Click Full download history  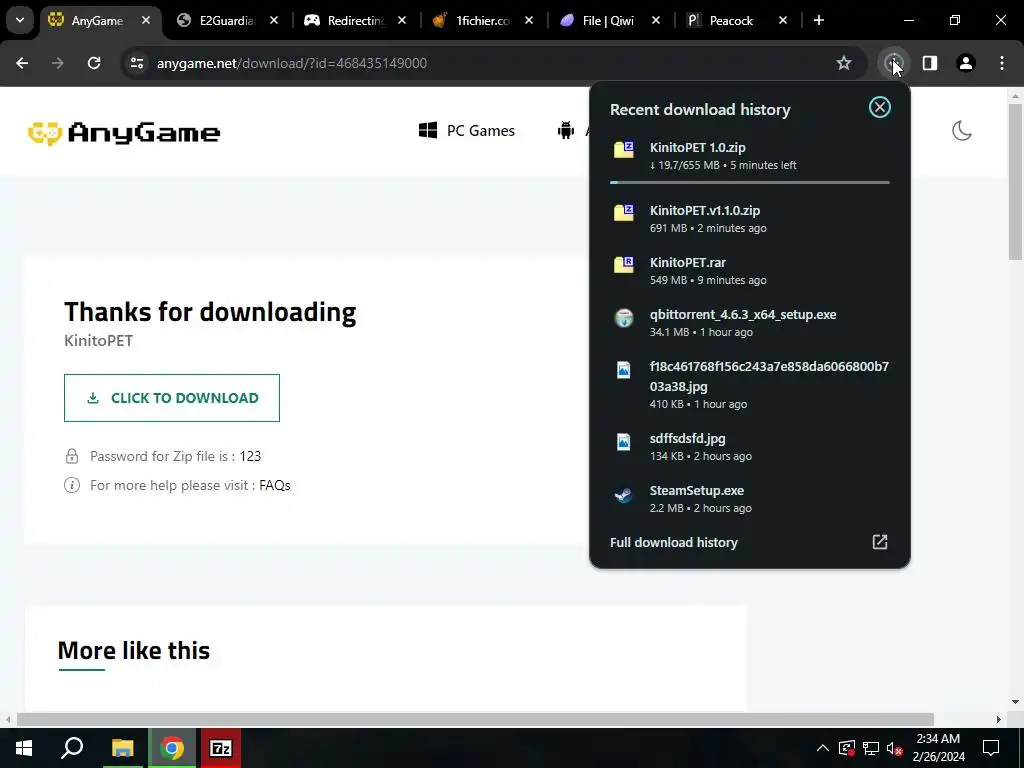(x=673, y=542)
